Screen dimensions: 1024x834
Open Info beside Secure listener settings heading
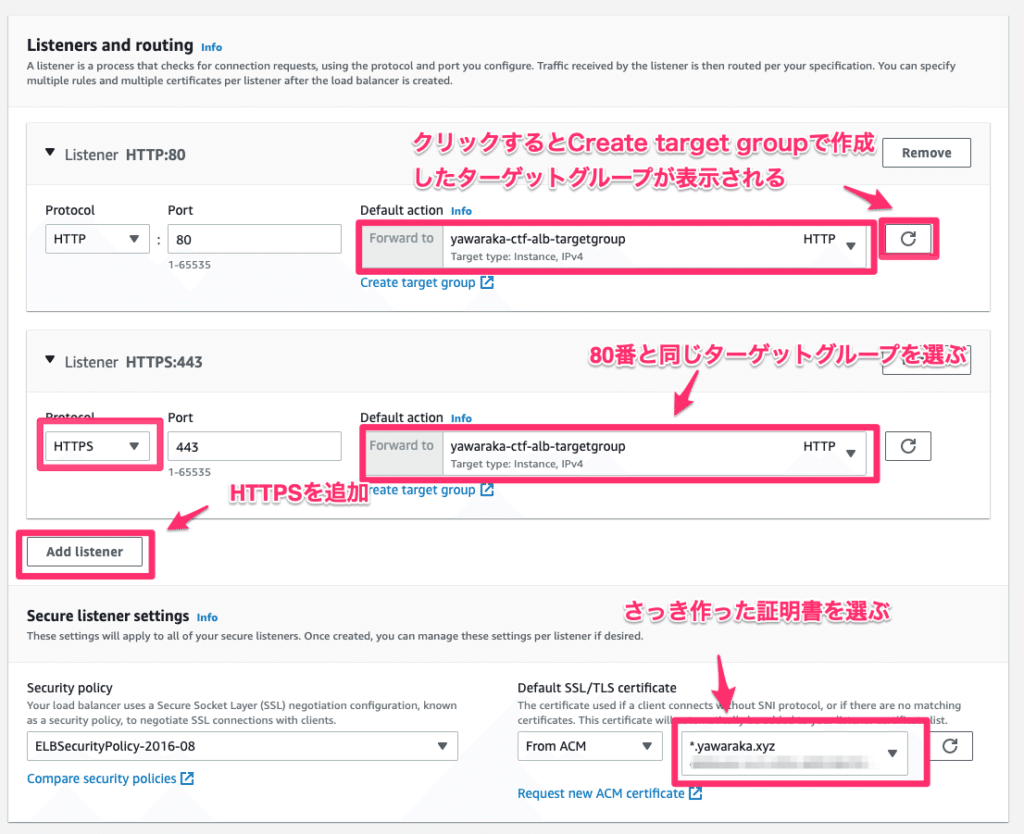pos(207,617)
